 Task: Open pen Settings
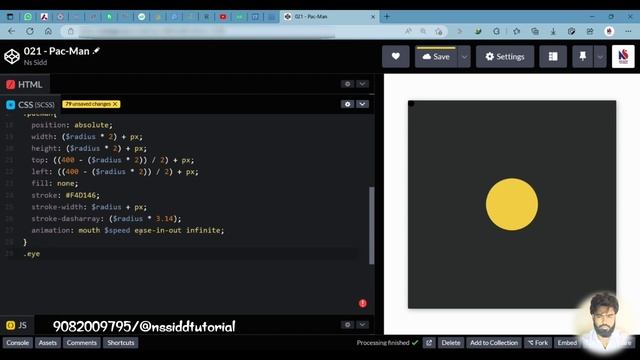point(505,57)
